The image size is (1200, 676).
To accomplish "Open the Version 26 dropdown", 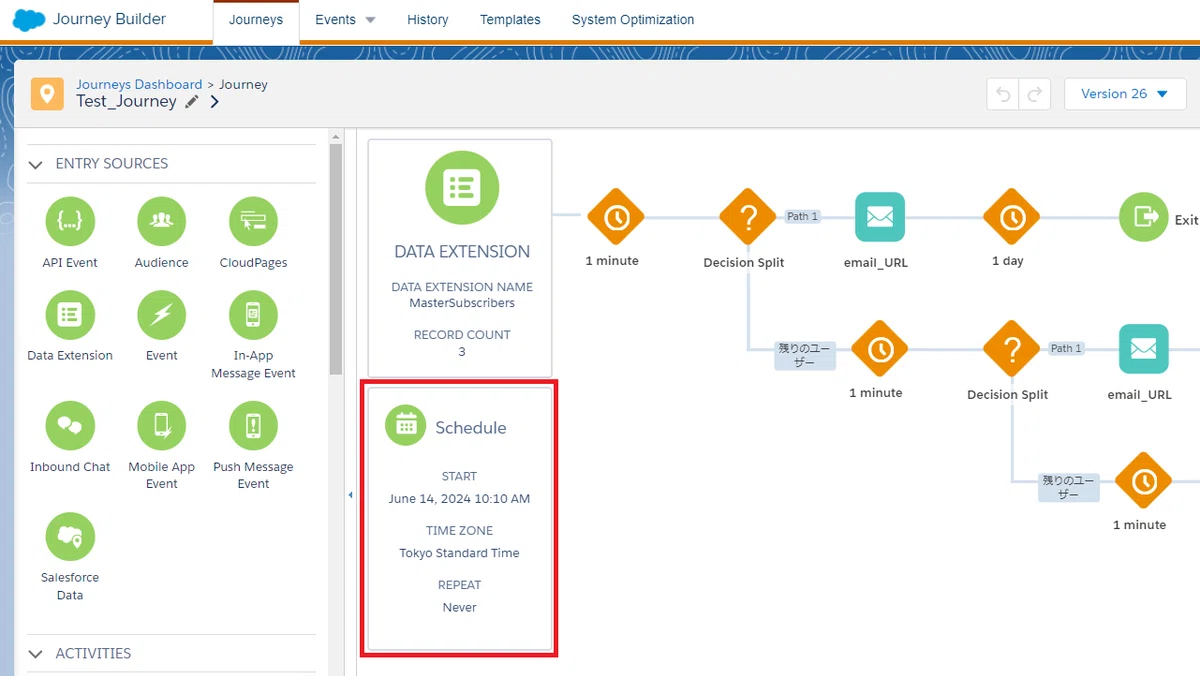I will click(1125, 94).
